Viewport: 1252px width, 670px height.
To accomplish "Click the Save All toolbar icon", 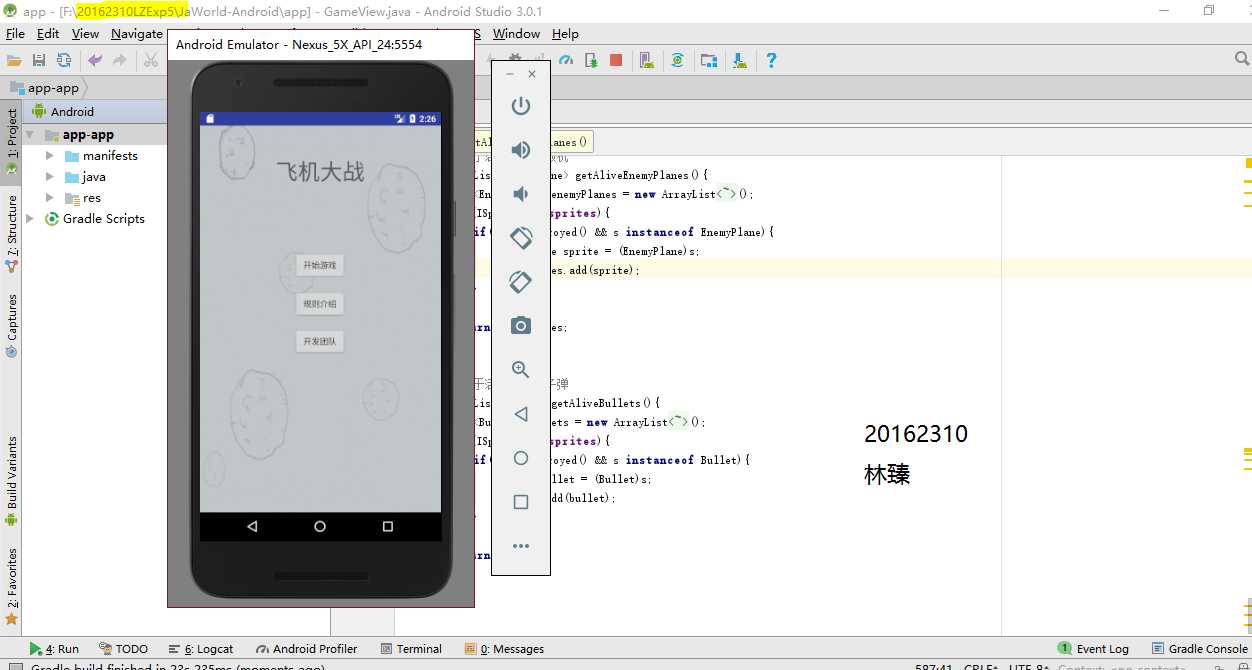I will click(39, 60).
